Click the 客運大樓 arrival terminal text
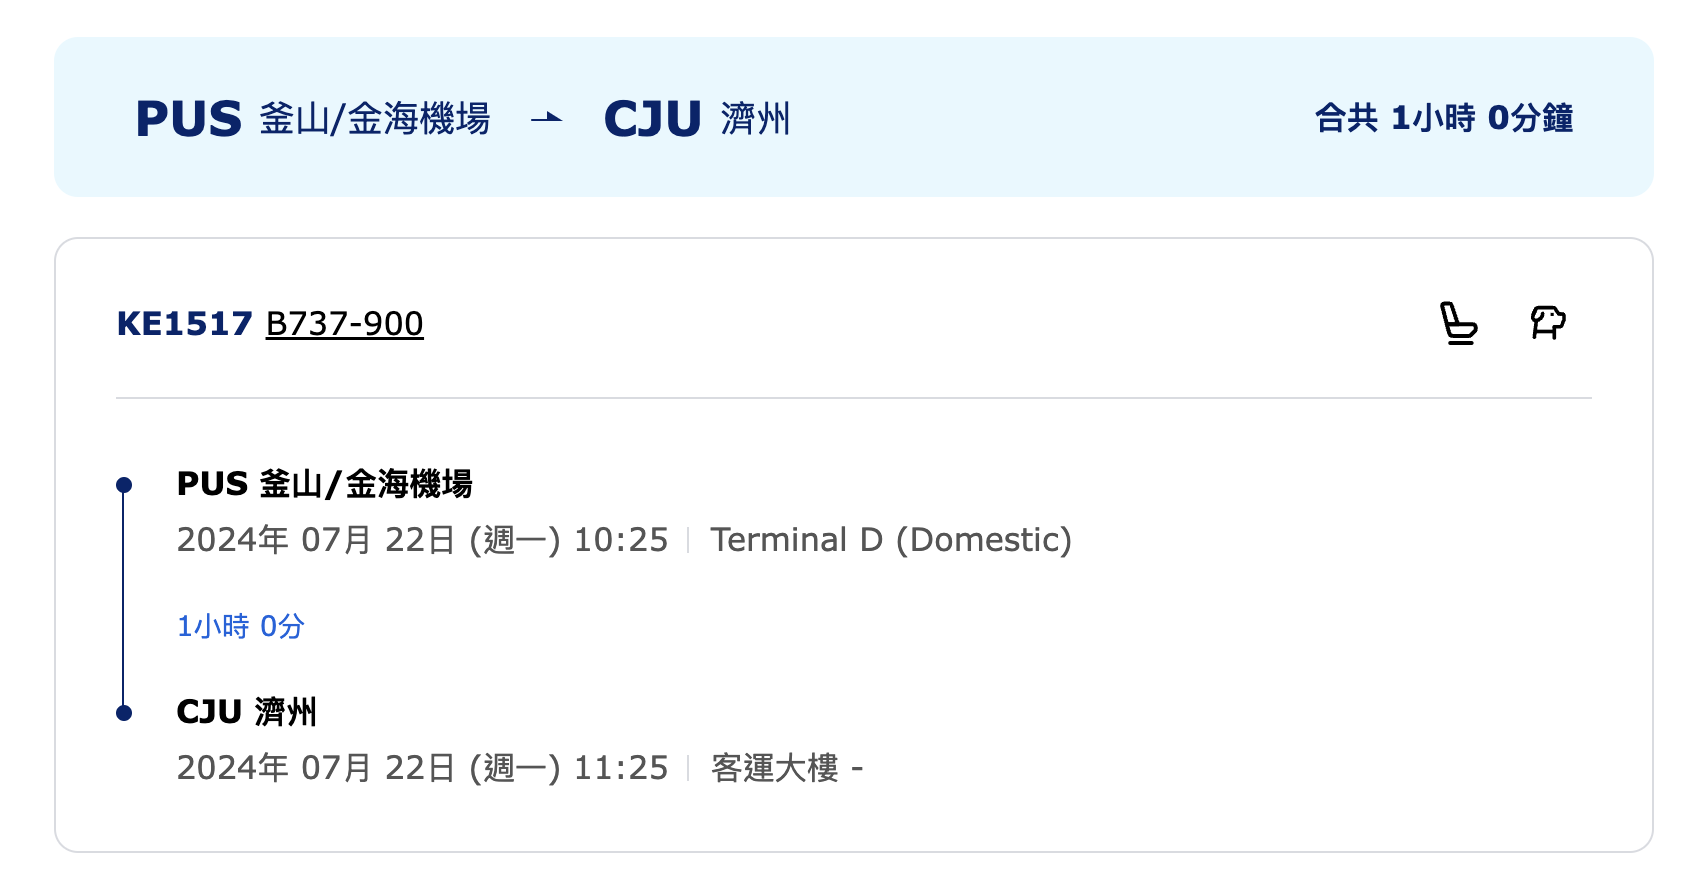The width and height of the screenshot is (1704, 892). pos(775,768)
